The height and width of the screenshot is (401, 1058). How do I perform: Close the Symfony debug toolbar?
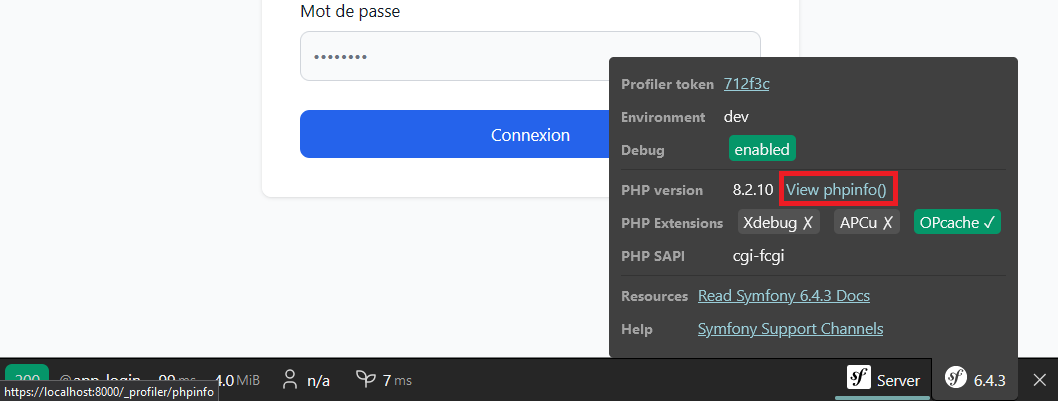point(1040,380)
